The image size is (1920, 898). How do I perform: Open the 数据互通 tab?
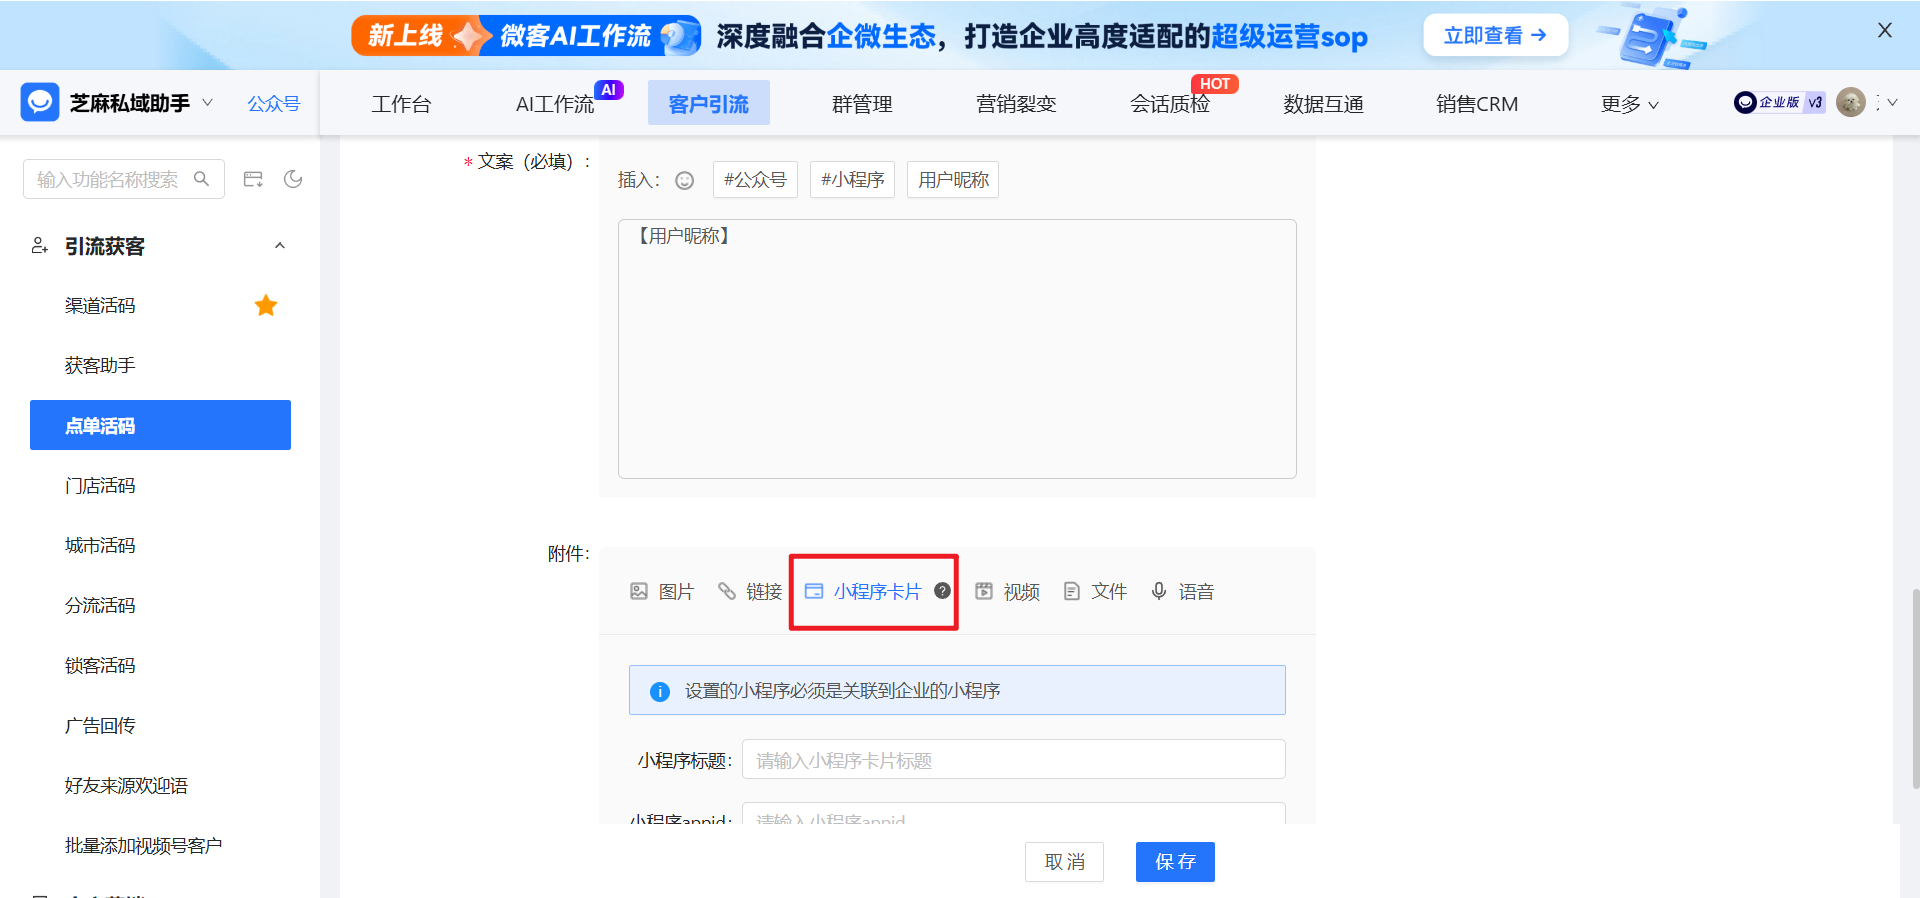point(1324,104)
